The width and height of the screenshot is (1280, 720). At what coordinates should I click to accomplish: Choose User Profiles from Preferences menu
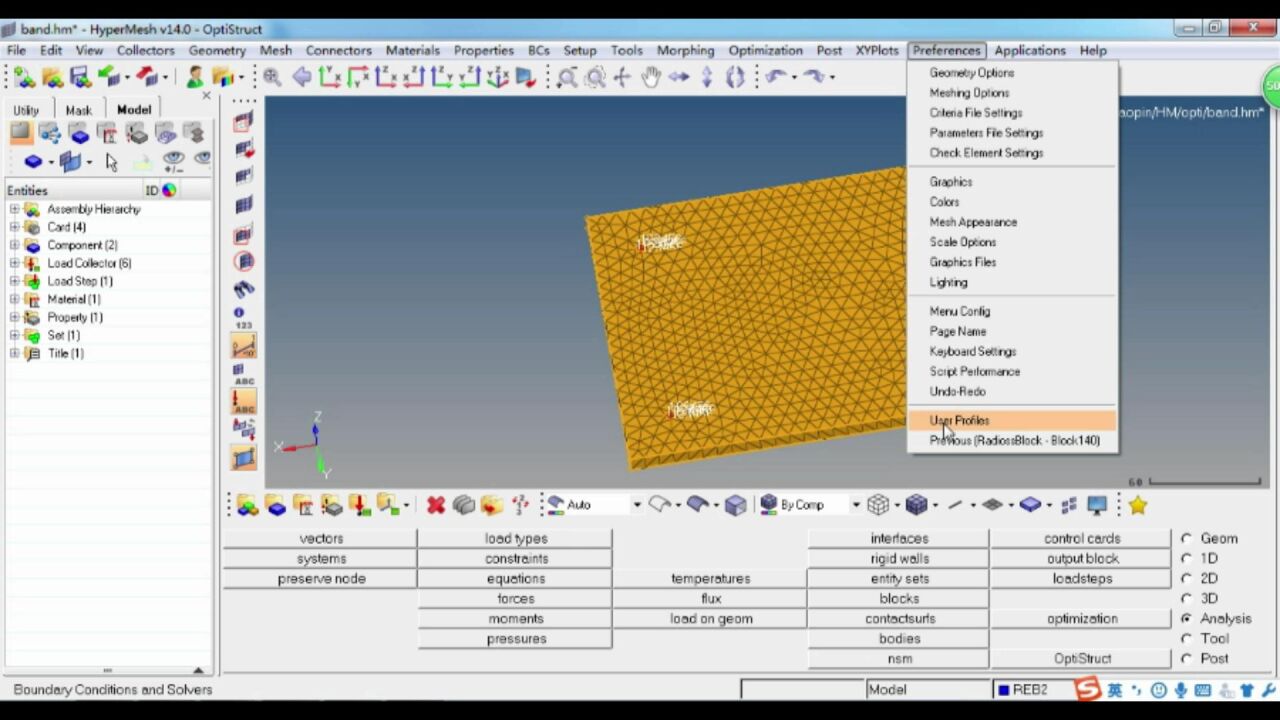tap(960, 421)
